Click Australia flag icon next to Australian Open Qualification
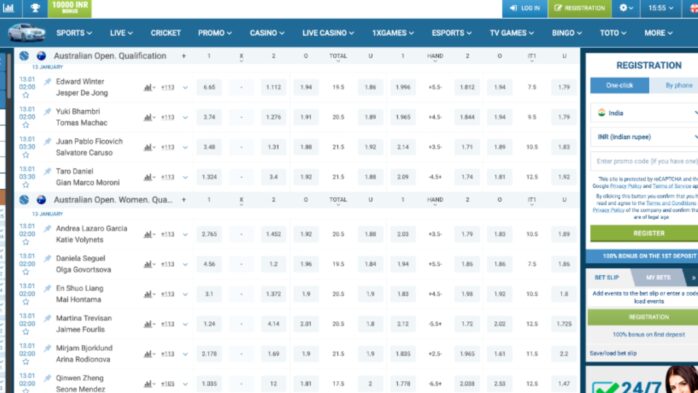This screenshot has height=393, width=698. [41, 56]
